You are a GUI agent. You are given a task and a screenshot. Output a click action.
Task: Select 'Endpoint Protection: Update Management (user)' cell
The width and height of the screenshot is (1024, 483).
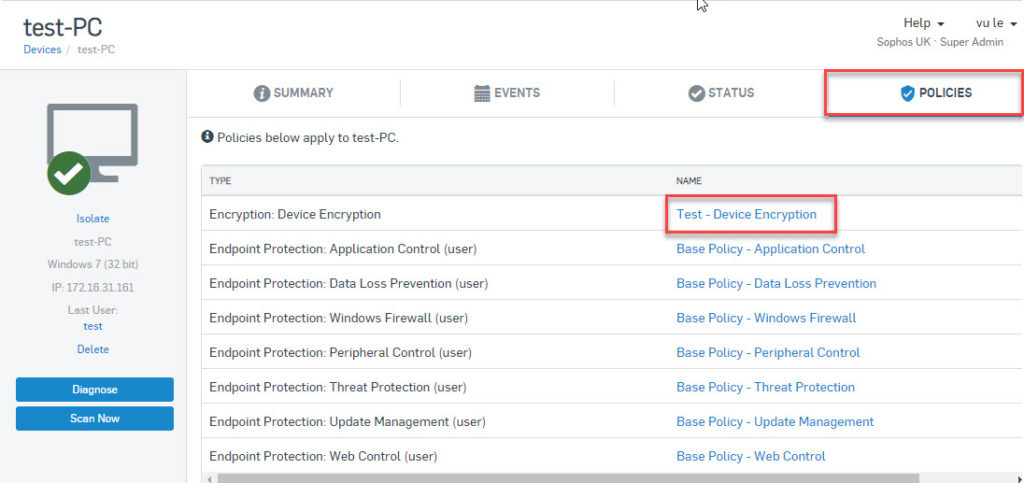[x=347, y=422]
